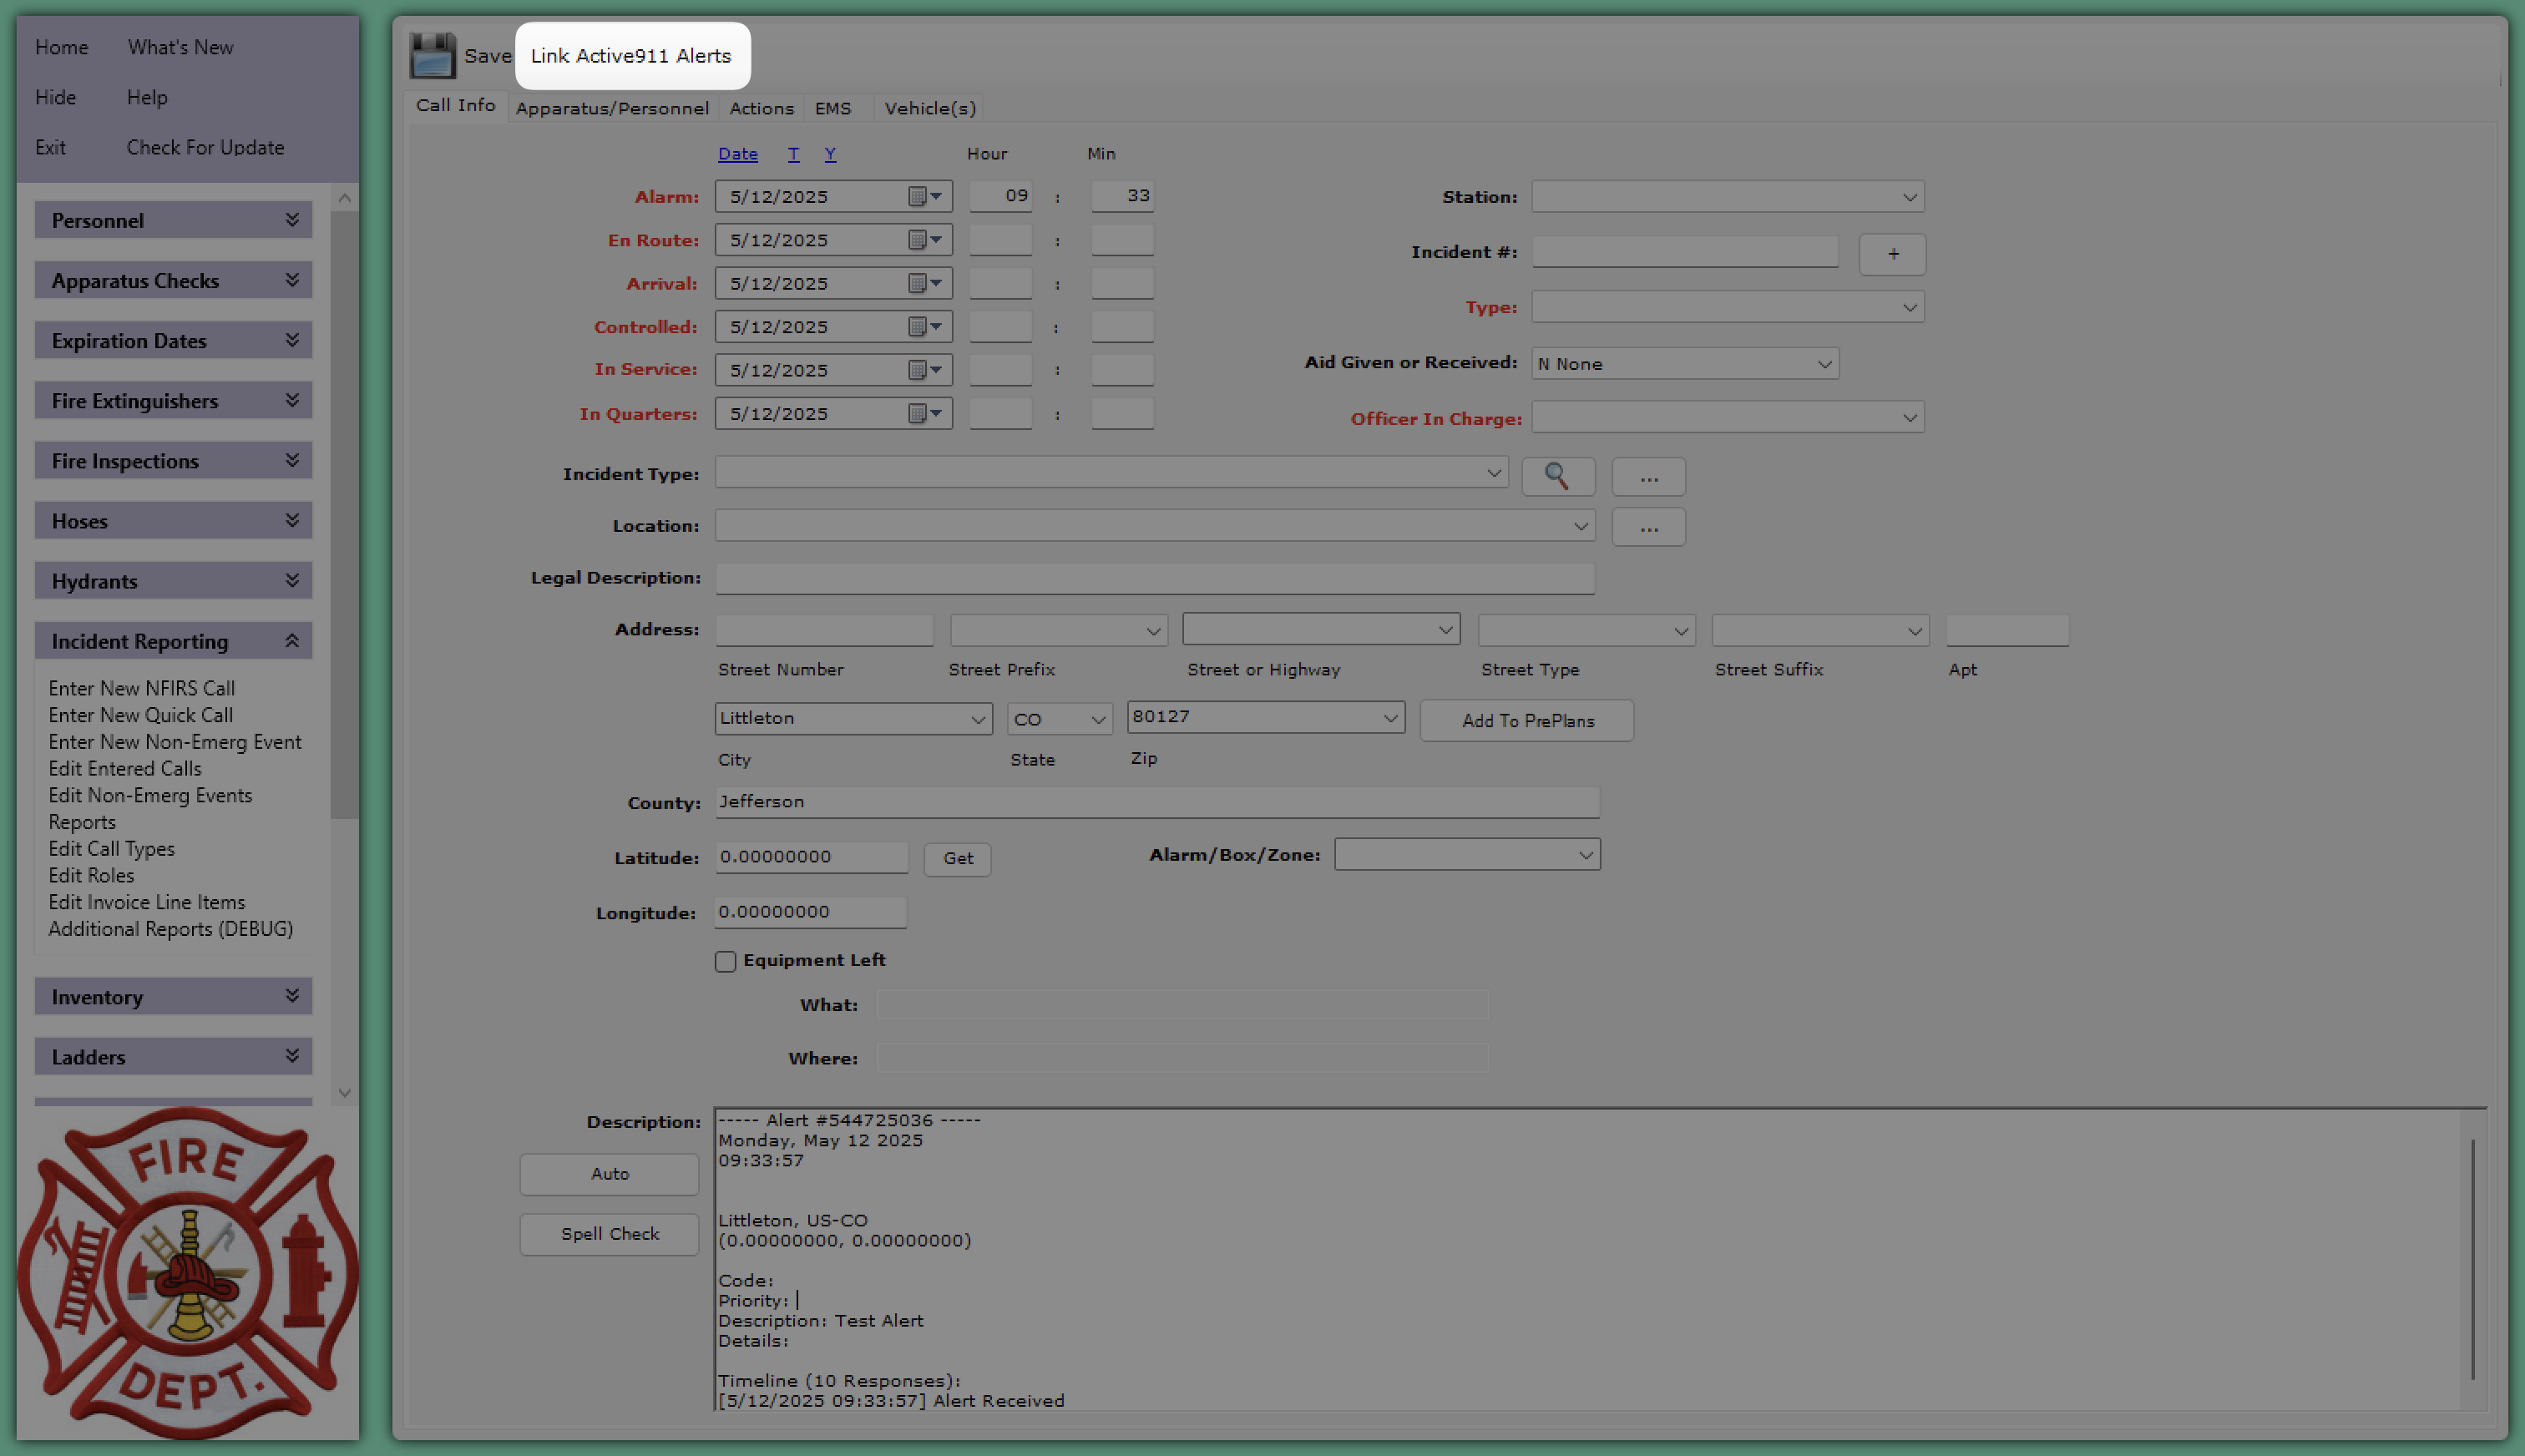Expand the Fire Inspections sidebar section
Image resolution: width=2525 pixels, height=1456 pixels.
click(x=173, y=460)
